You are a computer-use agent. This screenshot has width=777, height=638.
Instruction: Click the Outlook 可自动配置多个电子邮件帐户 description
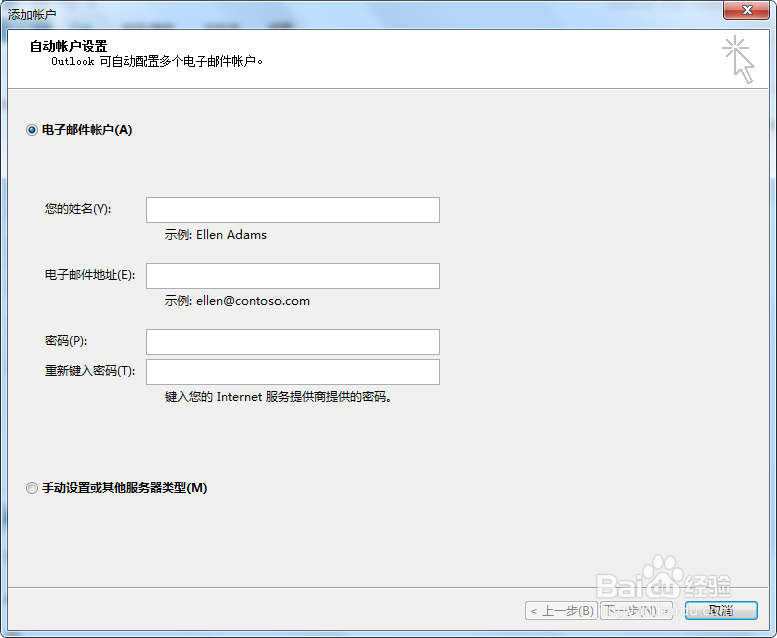pos(157,61)
